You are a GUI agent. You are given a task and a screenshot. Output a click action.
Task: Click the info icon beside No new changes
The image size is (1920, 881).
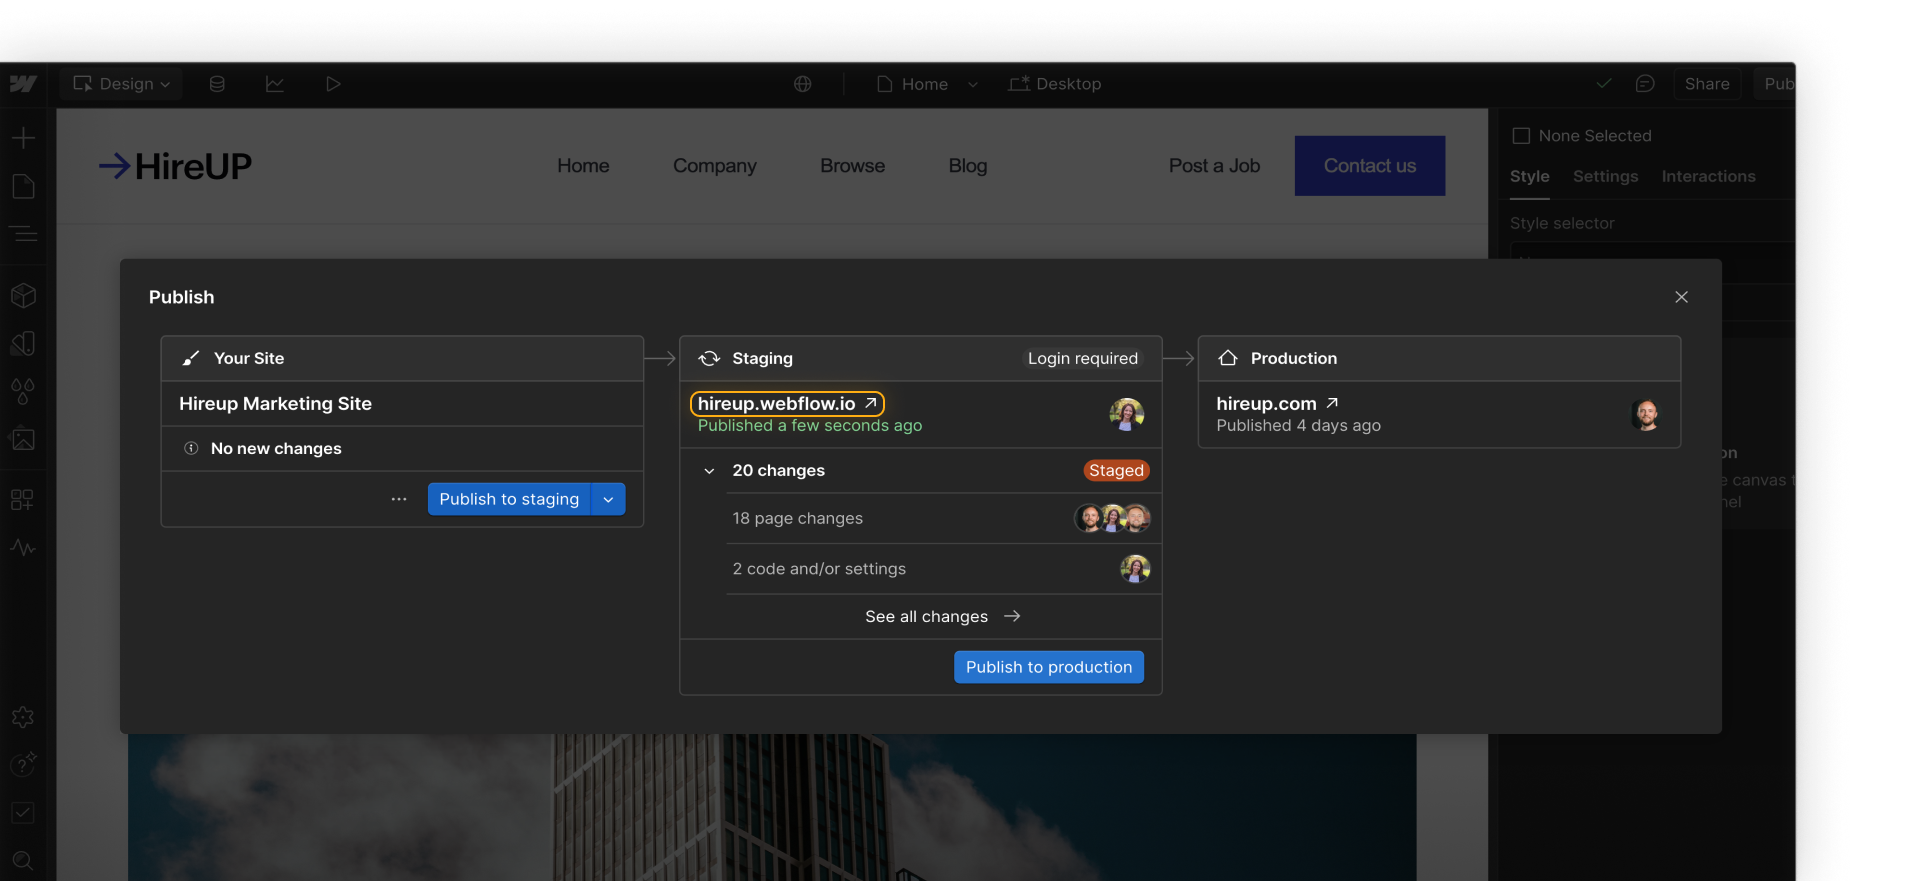pyautogui.click(x=191, y=448)
